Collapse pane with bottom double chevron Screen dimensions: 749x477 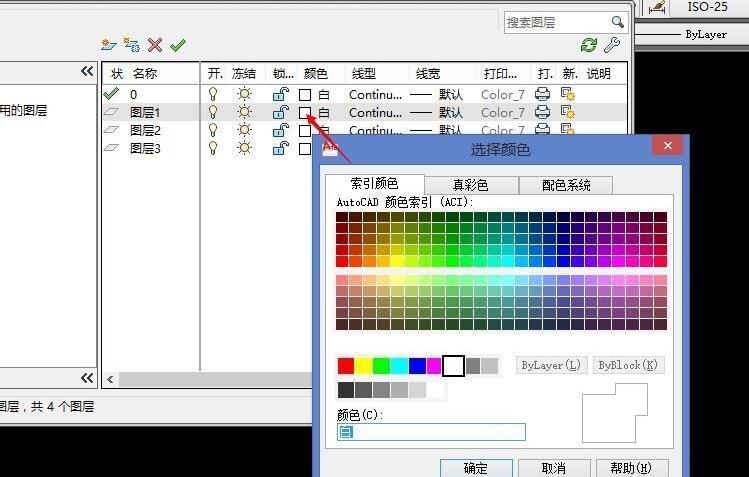click(87, 378)
